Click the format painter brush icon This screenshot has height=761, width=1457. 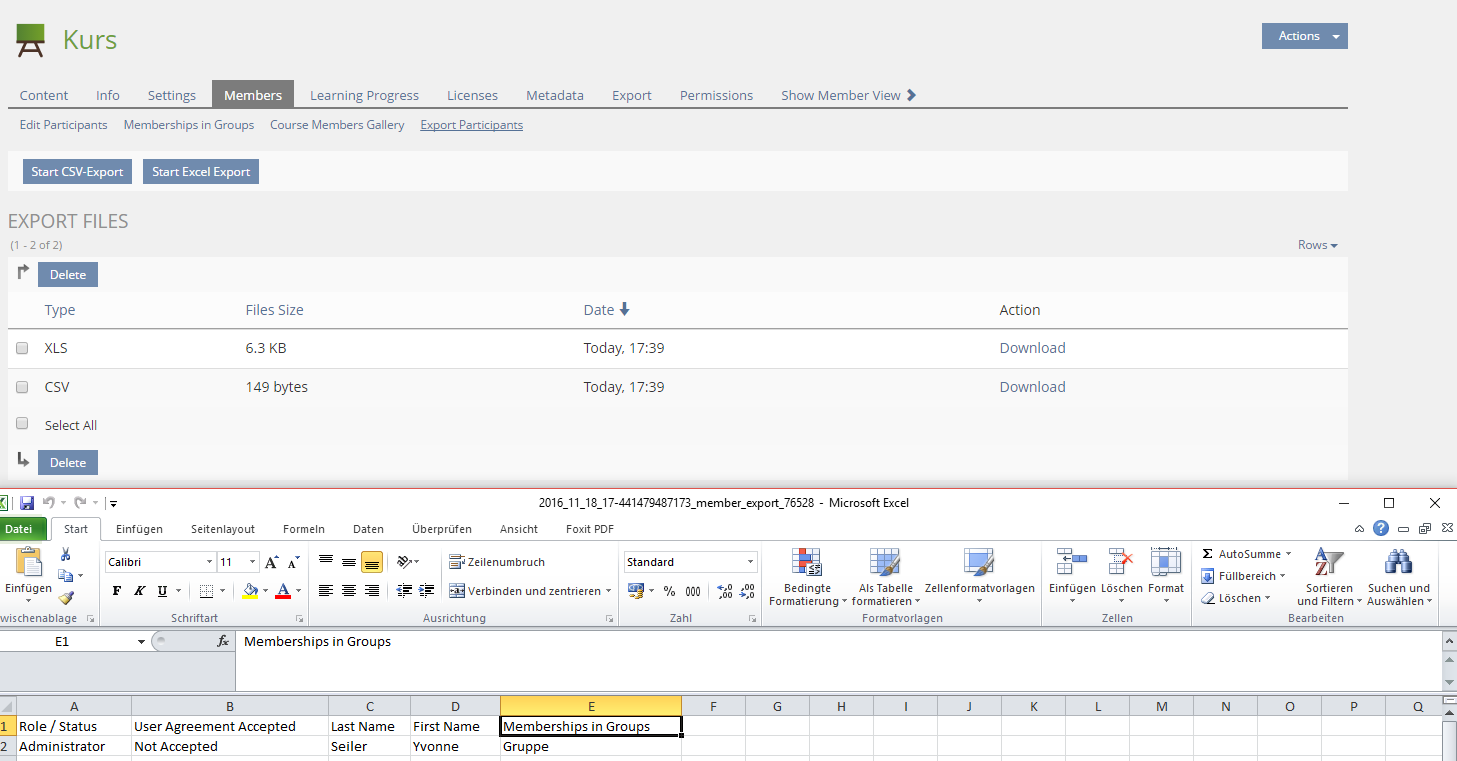(x=66, y=598)
